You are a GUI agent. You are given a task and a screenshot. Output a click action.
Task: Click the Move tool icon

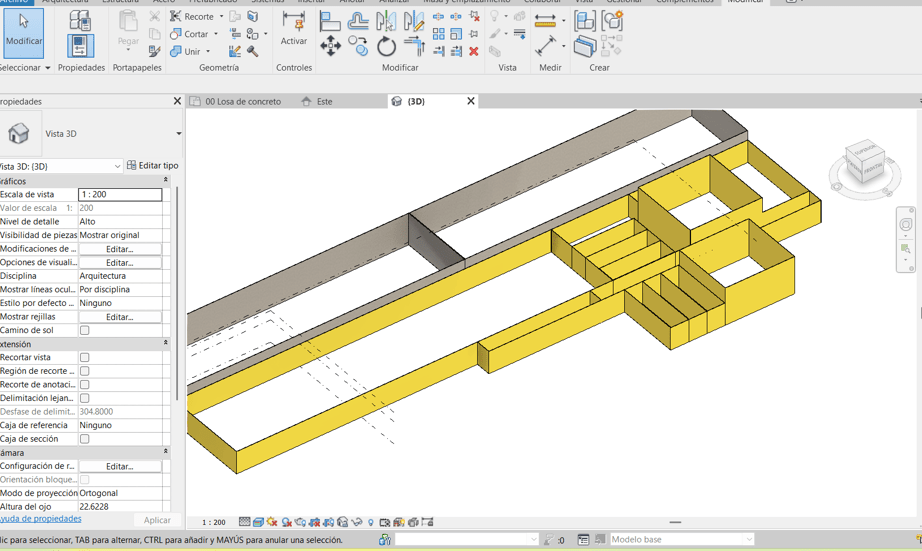pyautogui.click(x=330, y=45)
